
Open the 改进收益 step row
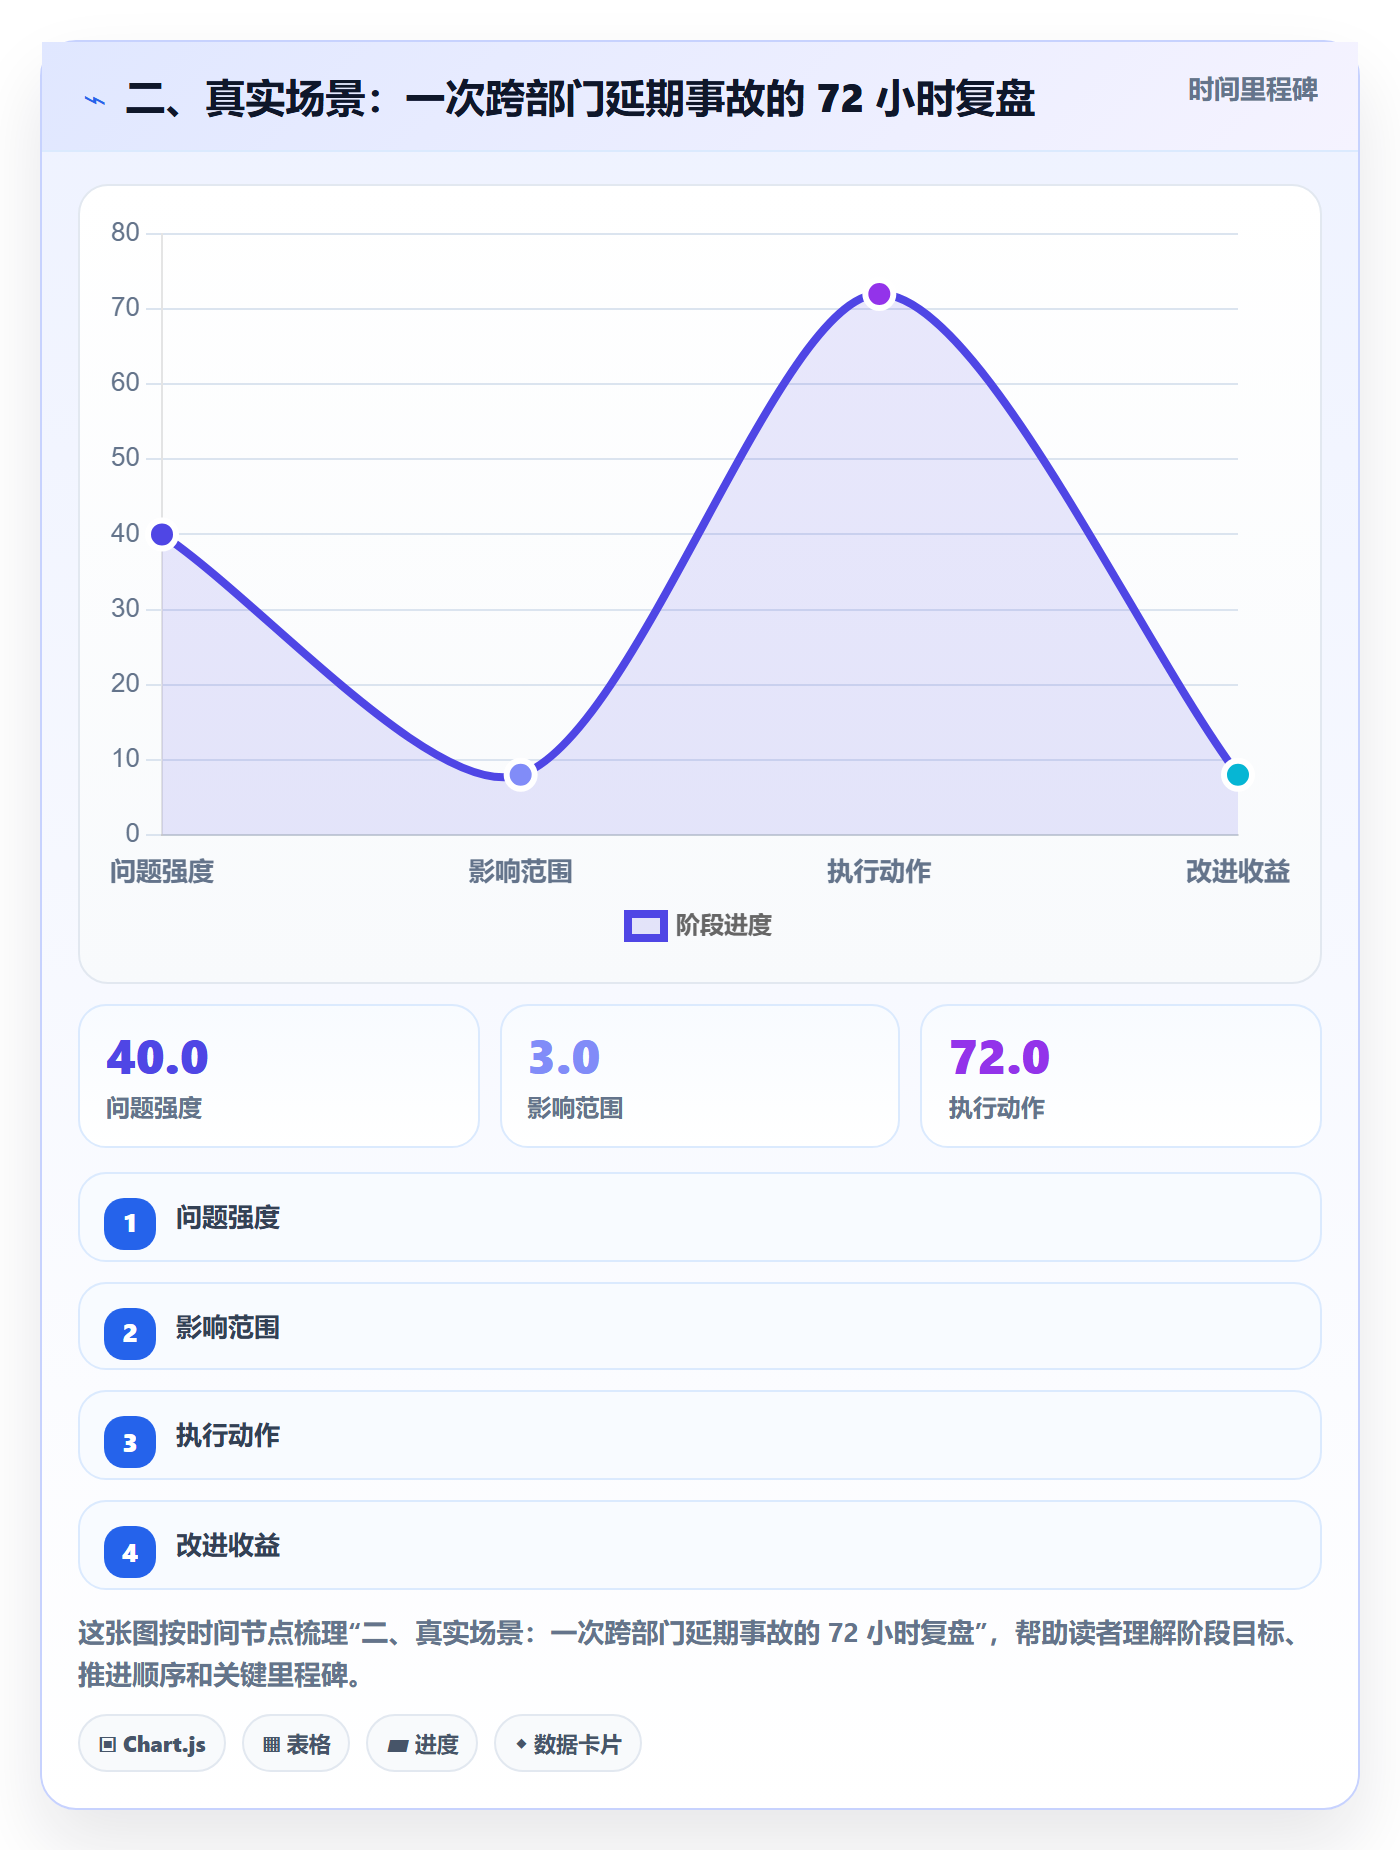[x=700, y=1545]
